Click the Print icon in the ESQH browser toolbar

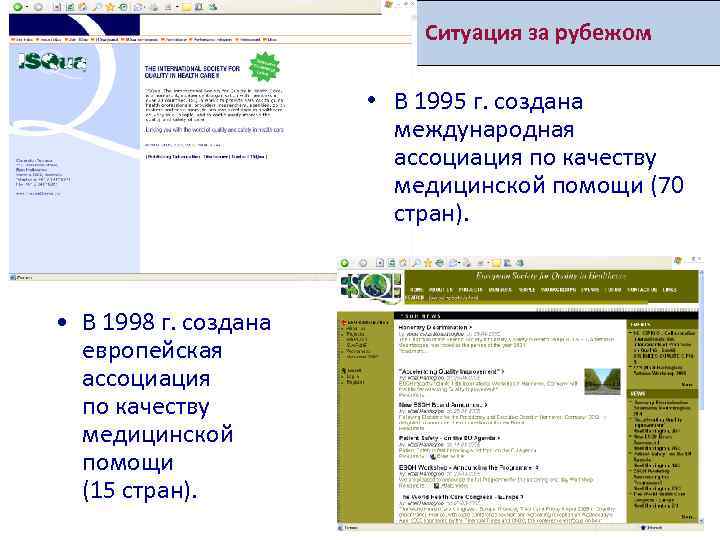(466, 263)
